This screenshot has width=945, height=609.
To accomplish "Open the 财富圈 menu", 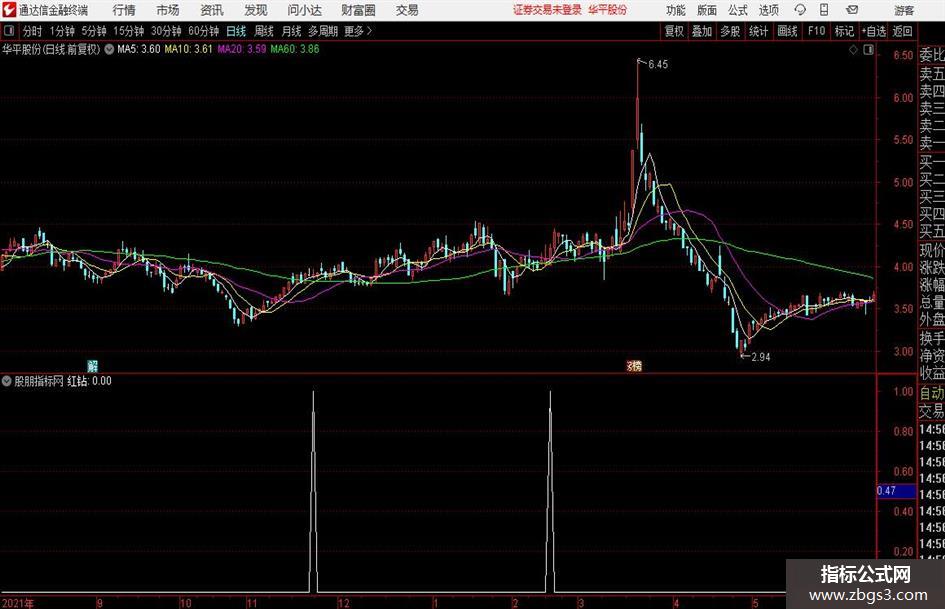I will click(x=358, y=10).
